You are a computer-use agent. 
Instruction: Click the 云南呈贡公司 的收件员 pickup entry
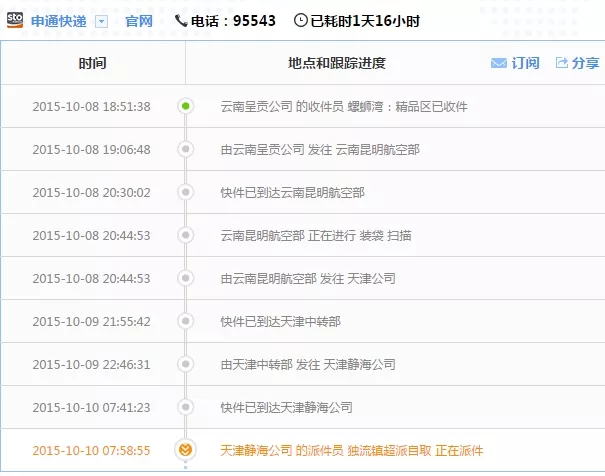coord(344,107)
